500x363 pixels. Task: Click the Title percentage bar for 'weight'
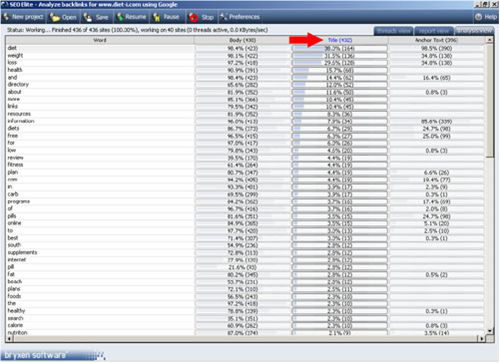point(340,56)
